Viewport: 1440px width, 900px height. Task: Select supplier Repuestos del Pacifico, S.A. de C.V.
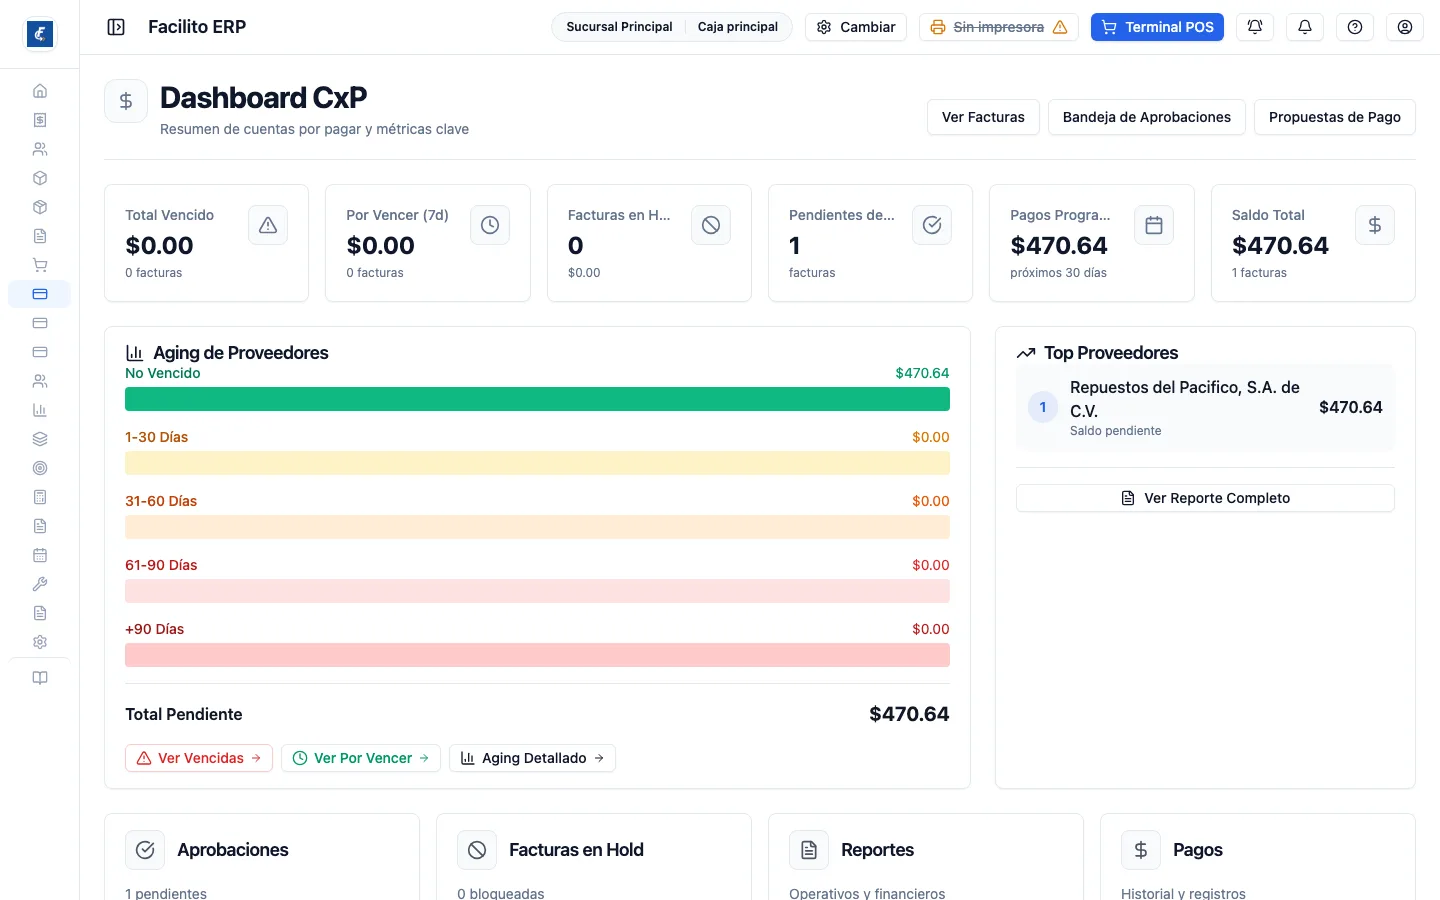pos(1205,408)
